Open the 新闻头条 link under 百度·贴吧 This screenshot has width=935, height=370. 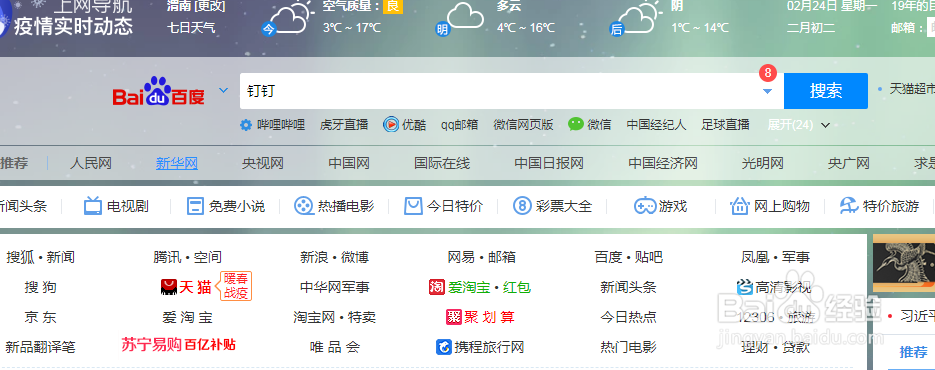click(629, 287)
